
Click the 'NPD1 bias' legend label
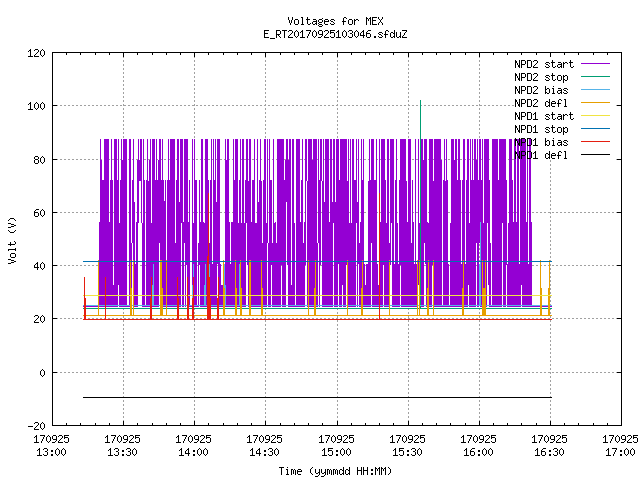[x=541, y=142]
